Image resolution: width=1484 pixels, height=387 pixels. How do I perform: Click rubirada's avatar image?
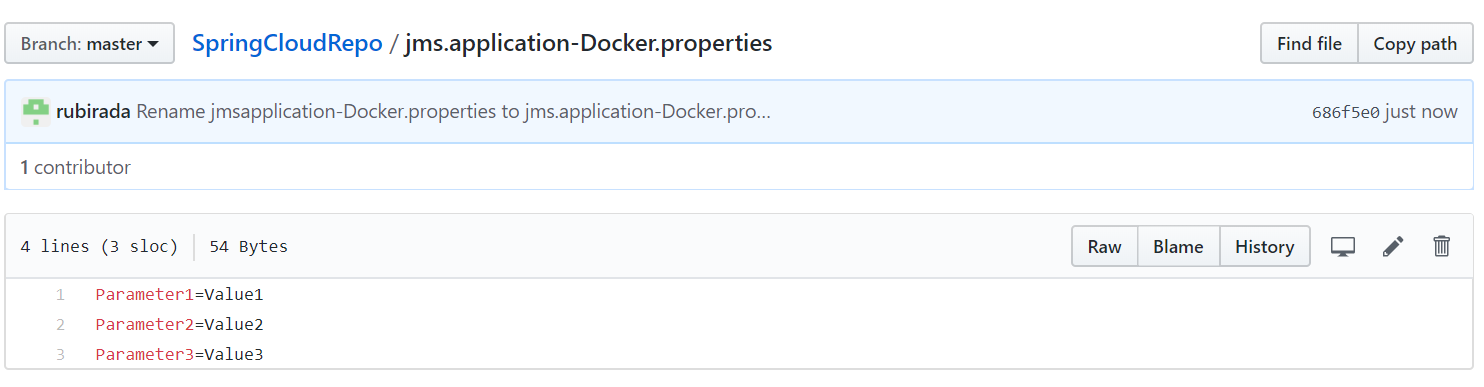[36, 112]
